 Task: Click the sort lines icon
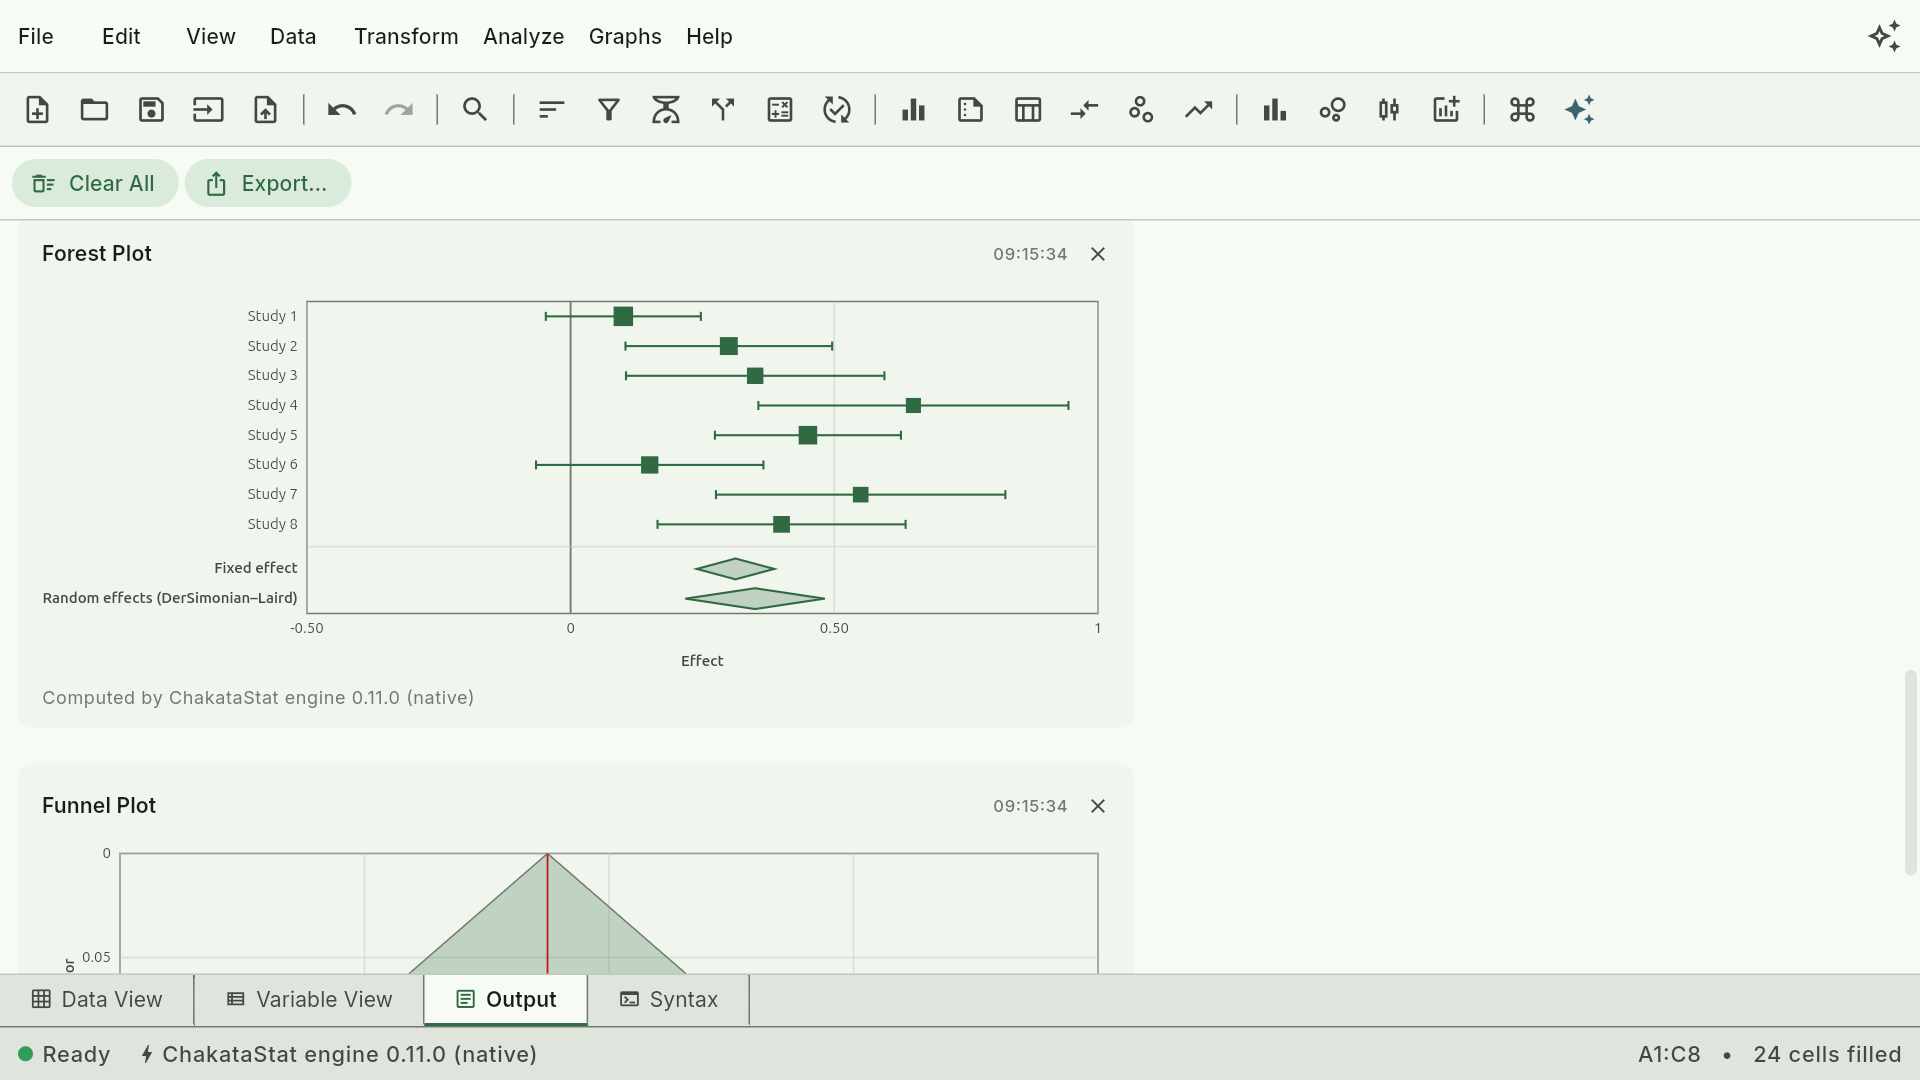point(551,110)
